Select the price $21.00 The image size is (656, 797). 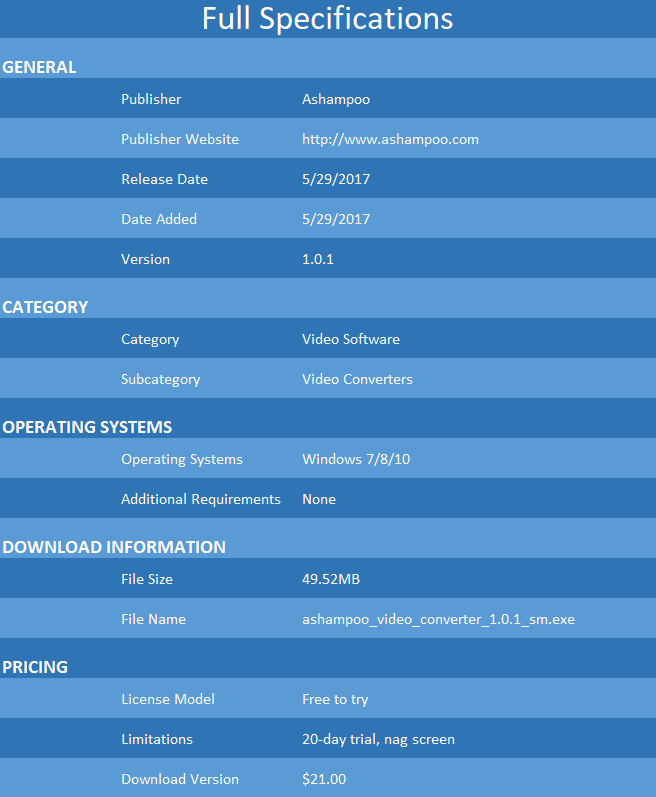point(324,779)
